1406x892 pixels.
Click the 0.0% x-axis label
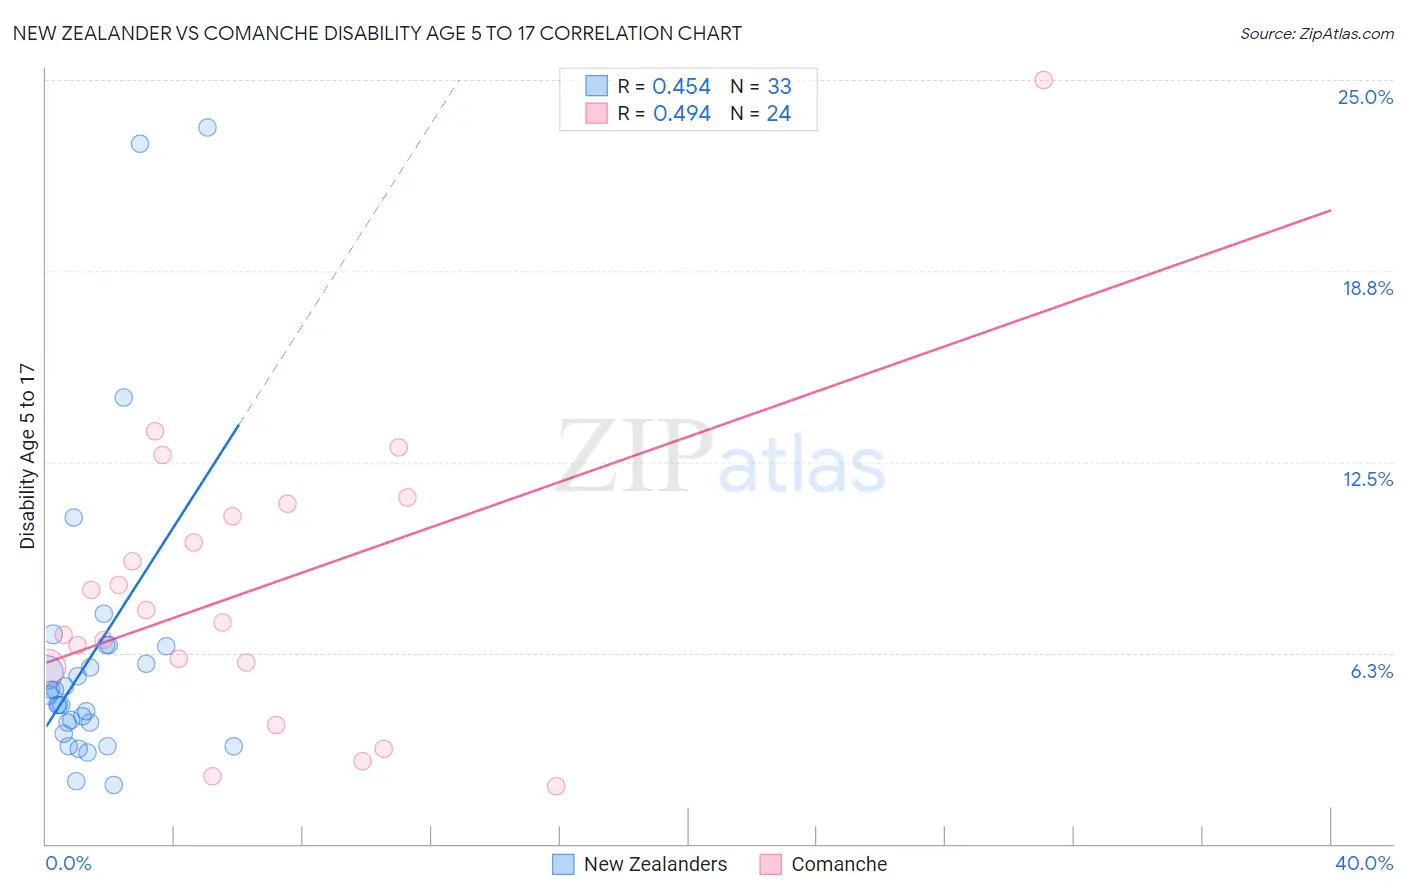pos(68,863)
